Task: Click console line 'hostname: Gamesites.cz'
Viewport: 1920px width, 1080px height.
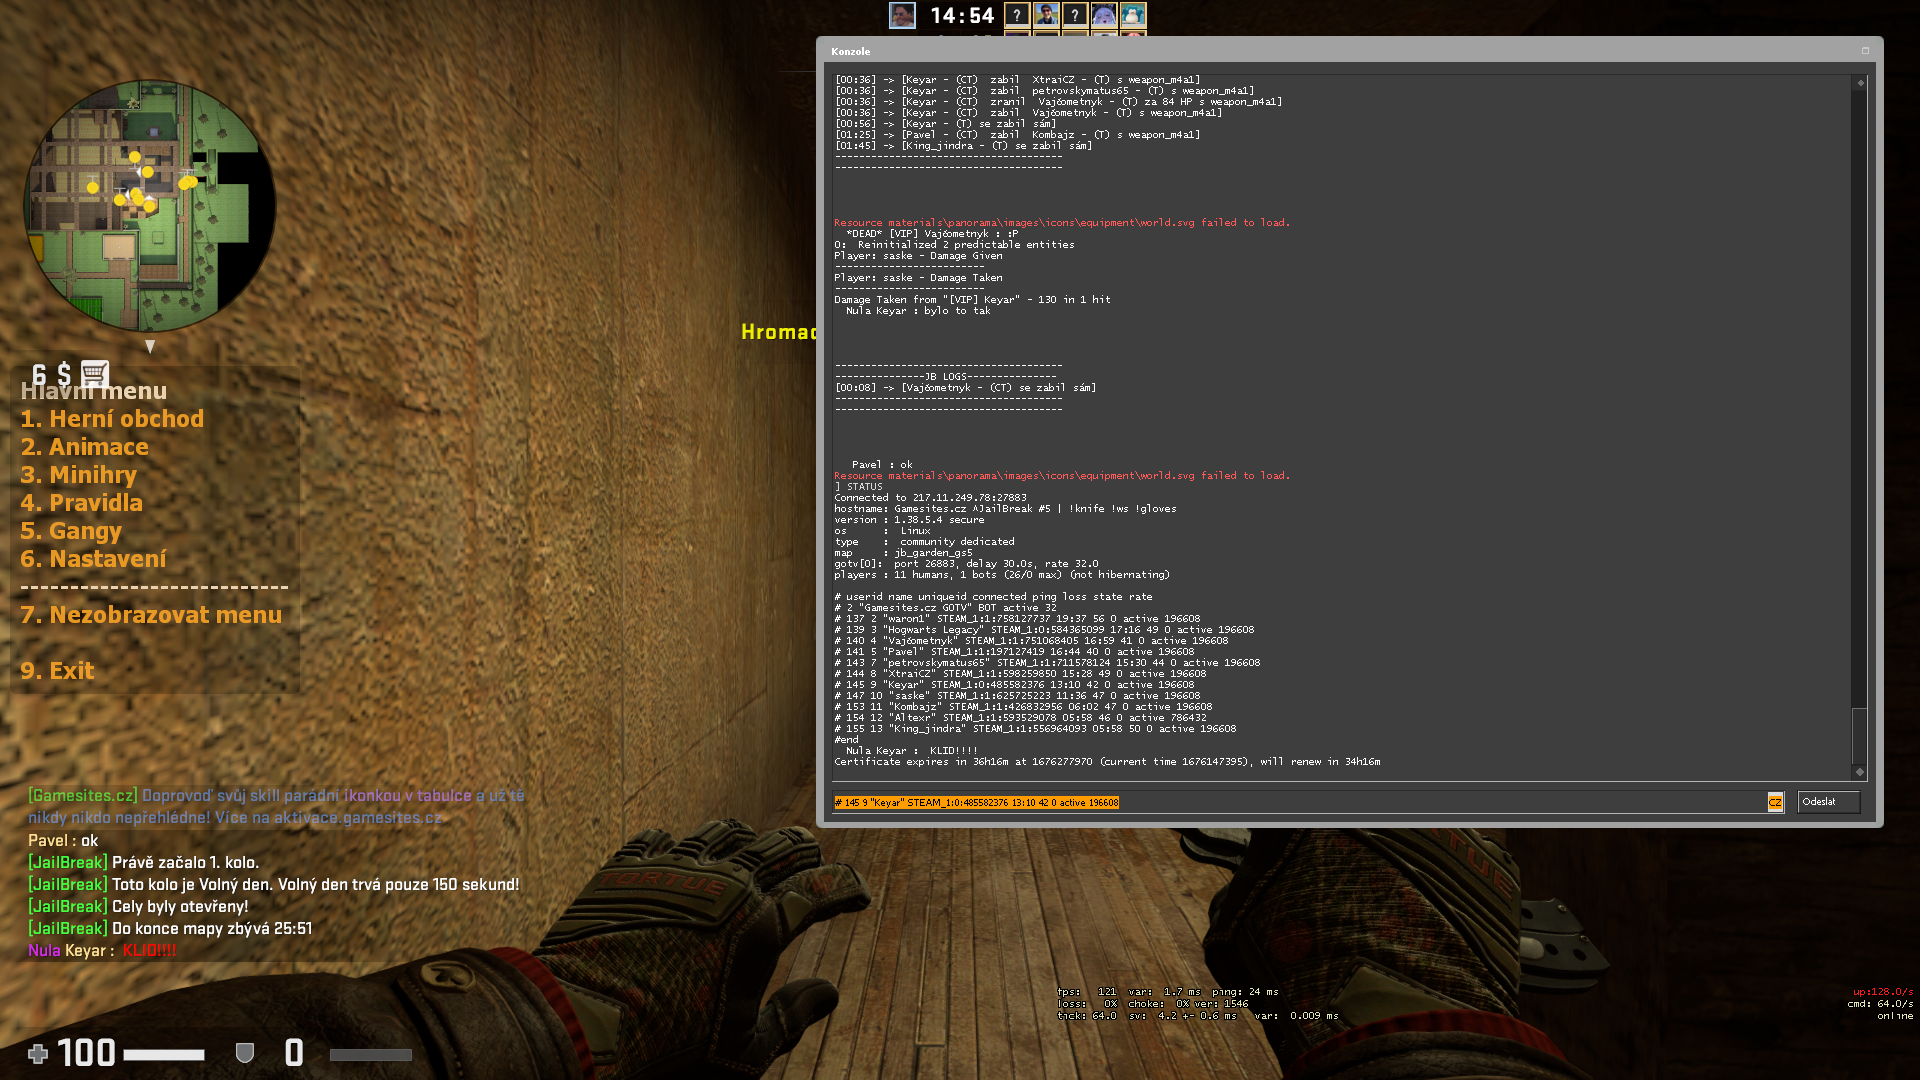Action: [1005, 509]
